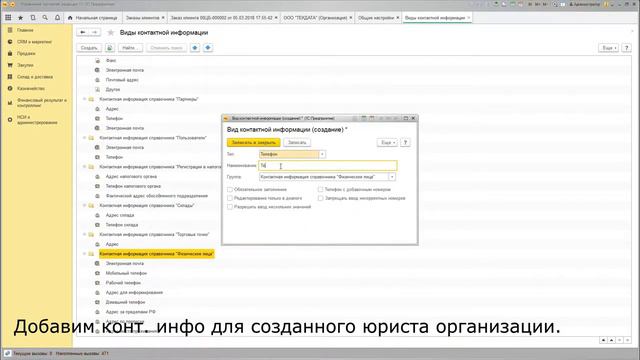Add Виды контактной информации to favorites star
640x360 pixels.
(110, 33)
